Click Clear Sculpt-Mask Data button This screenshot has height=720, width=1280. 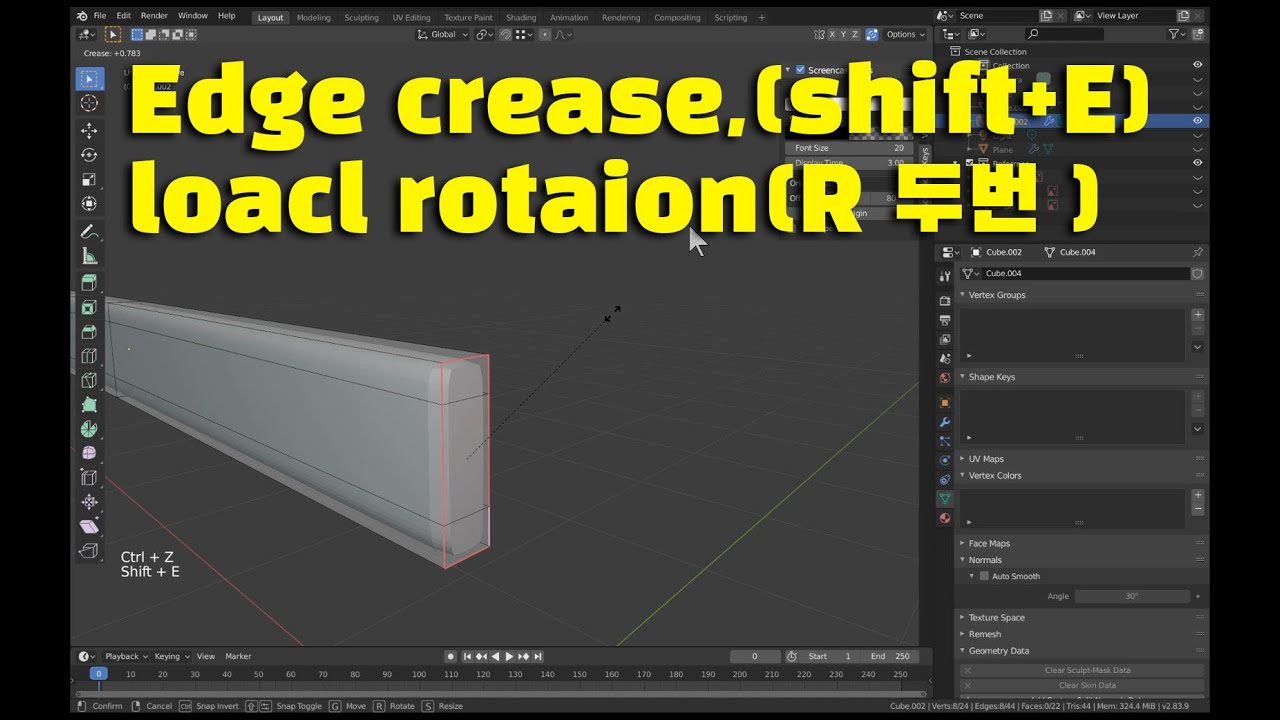point(1082,670)
